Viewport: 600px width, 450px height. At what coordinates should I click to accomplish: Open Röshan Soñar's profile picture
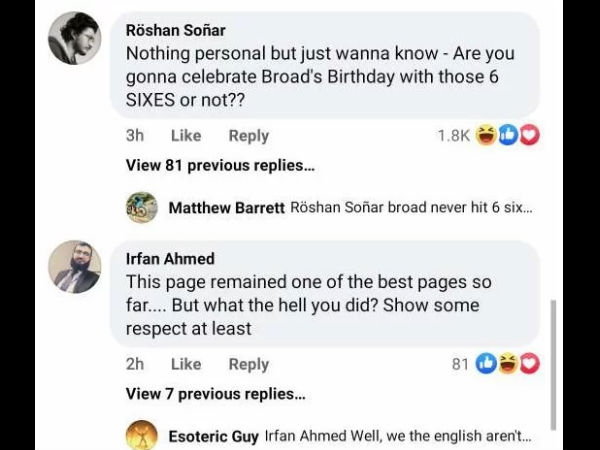coord(75,40)
